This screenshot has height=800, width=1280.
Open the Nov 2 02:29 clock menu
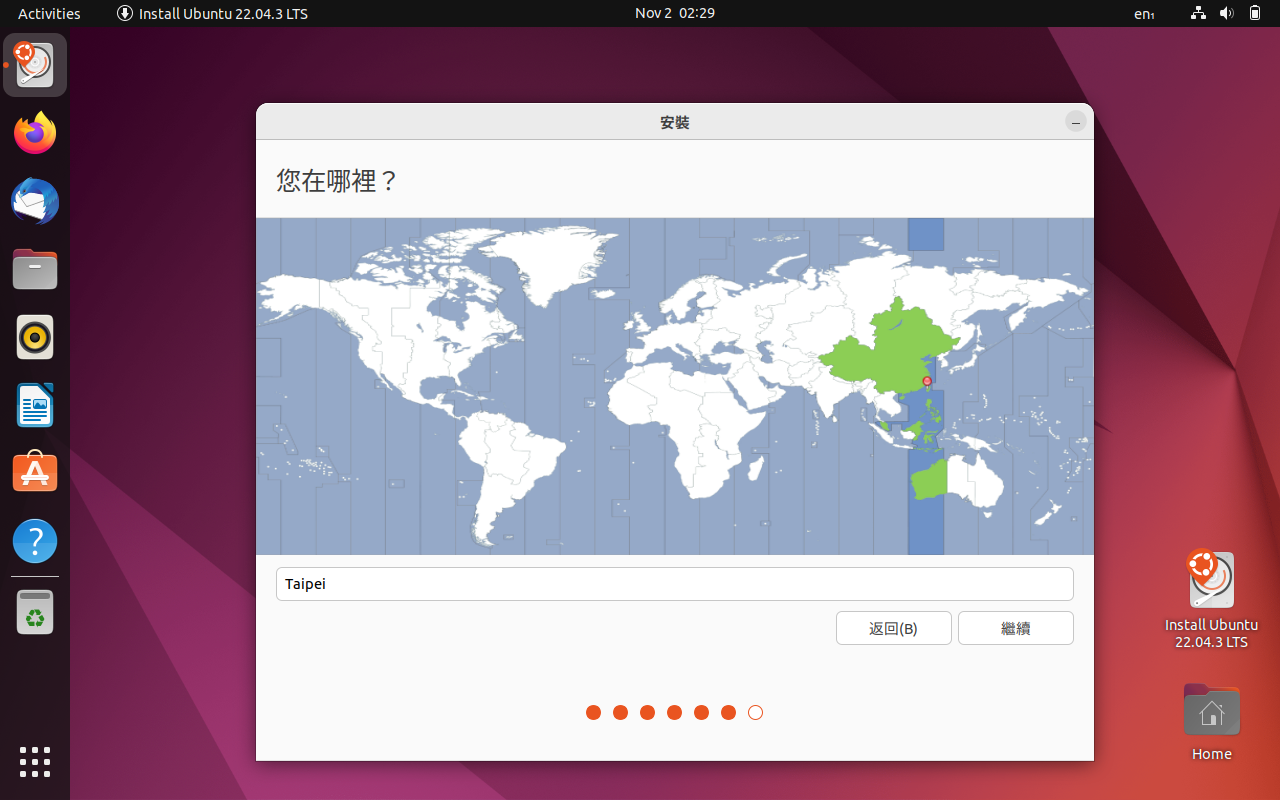coord(675,13)
